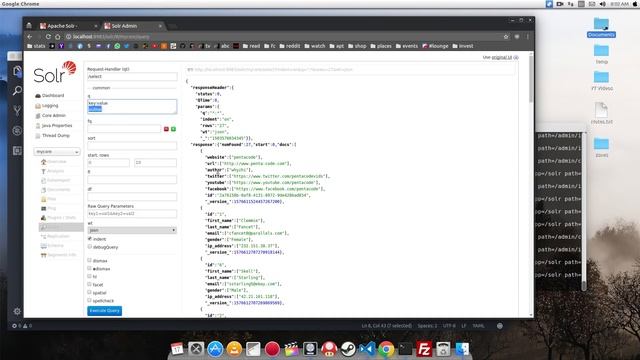This screenshot has width=640, height=360.
Task: Focus the Request-Handler (qt) field
Action: coord(132,77)
